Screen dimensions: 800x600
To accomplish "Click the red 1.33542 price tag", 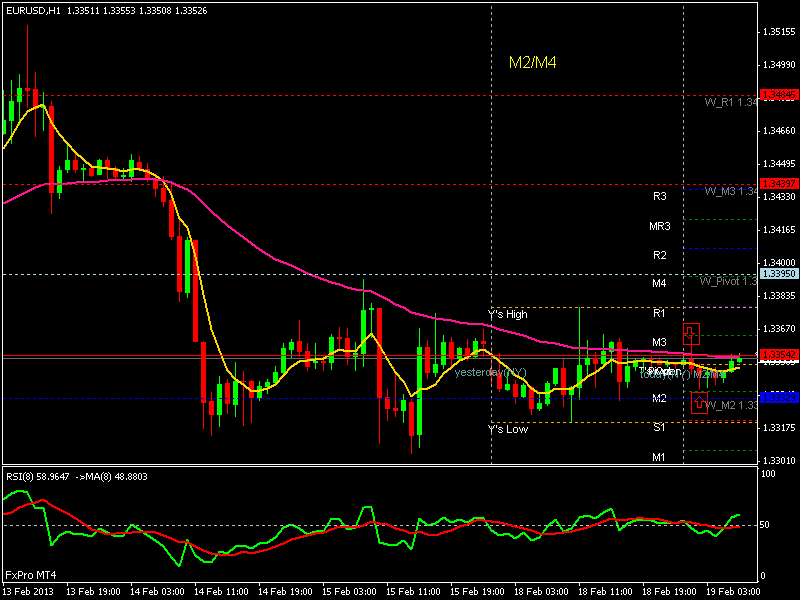I will pos(779,354).
